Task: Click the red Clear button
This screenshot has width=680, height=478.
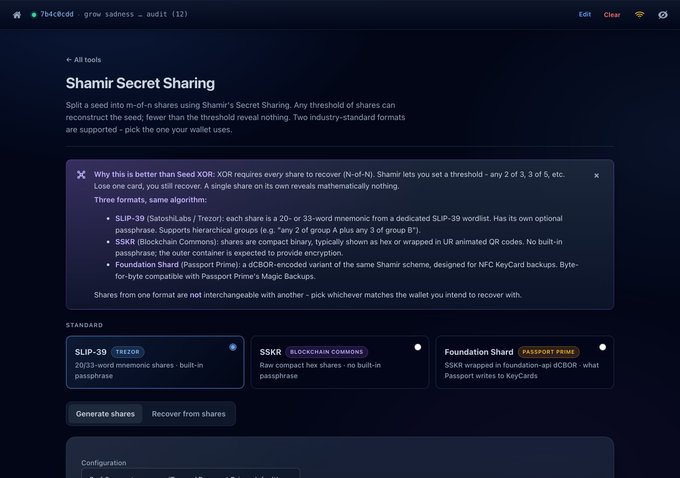Action: pos(612,15)
